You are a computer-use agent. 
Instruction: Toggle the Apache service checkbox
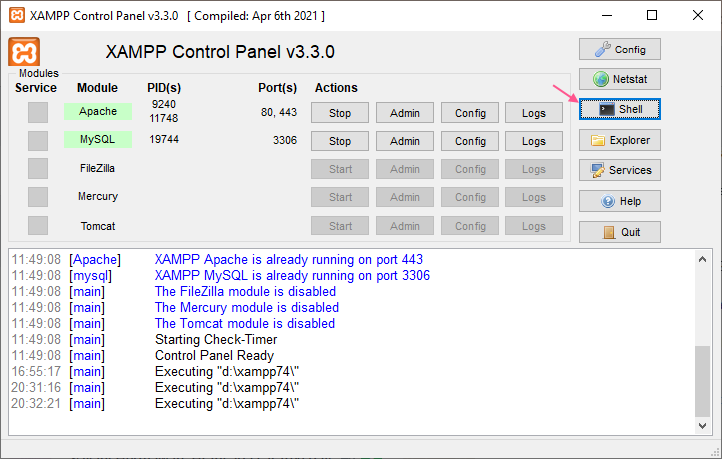pos(38,112)
